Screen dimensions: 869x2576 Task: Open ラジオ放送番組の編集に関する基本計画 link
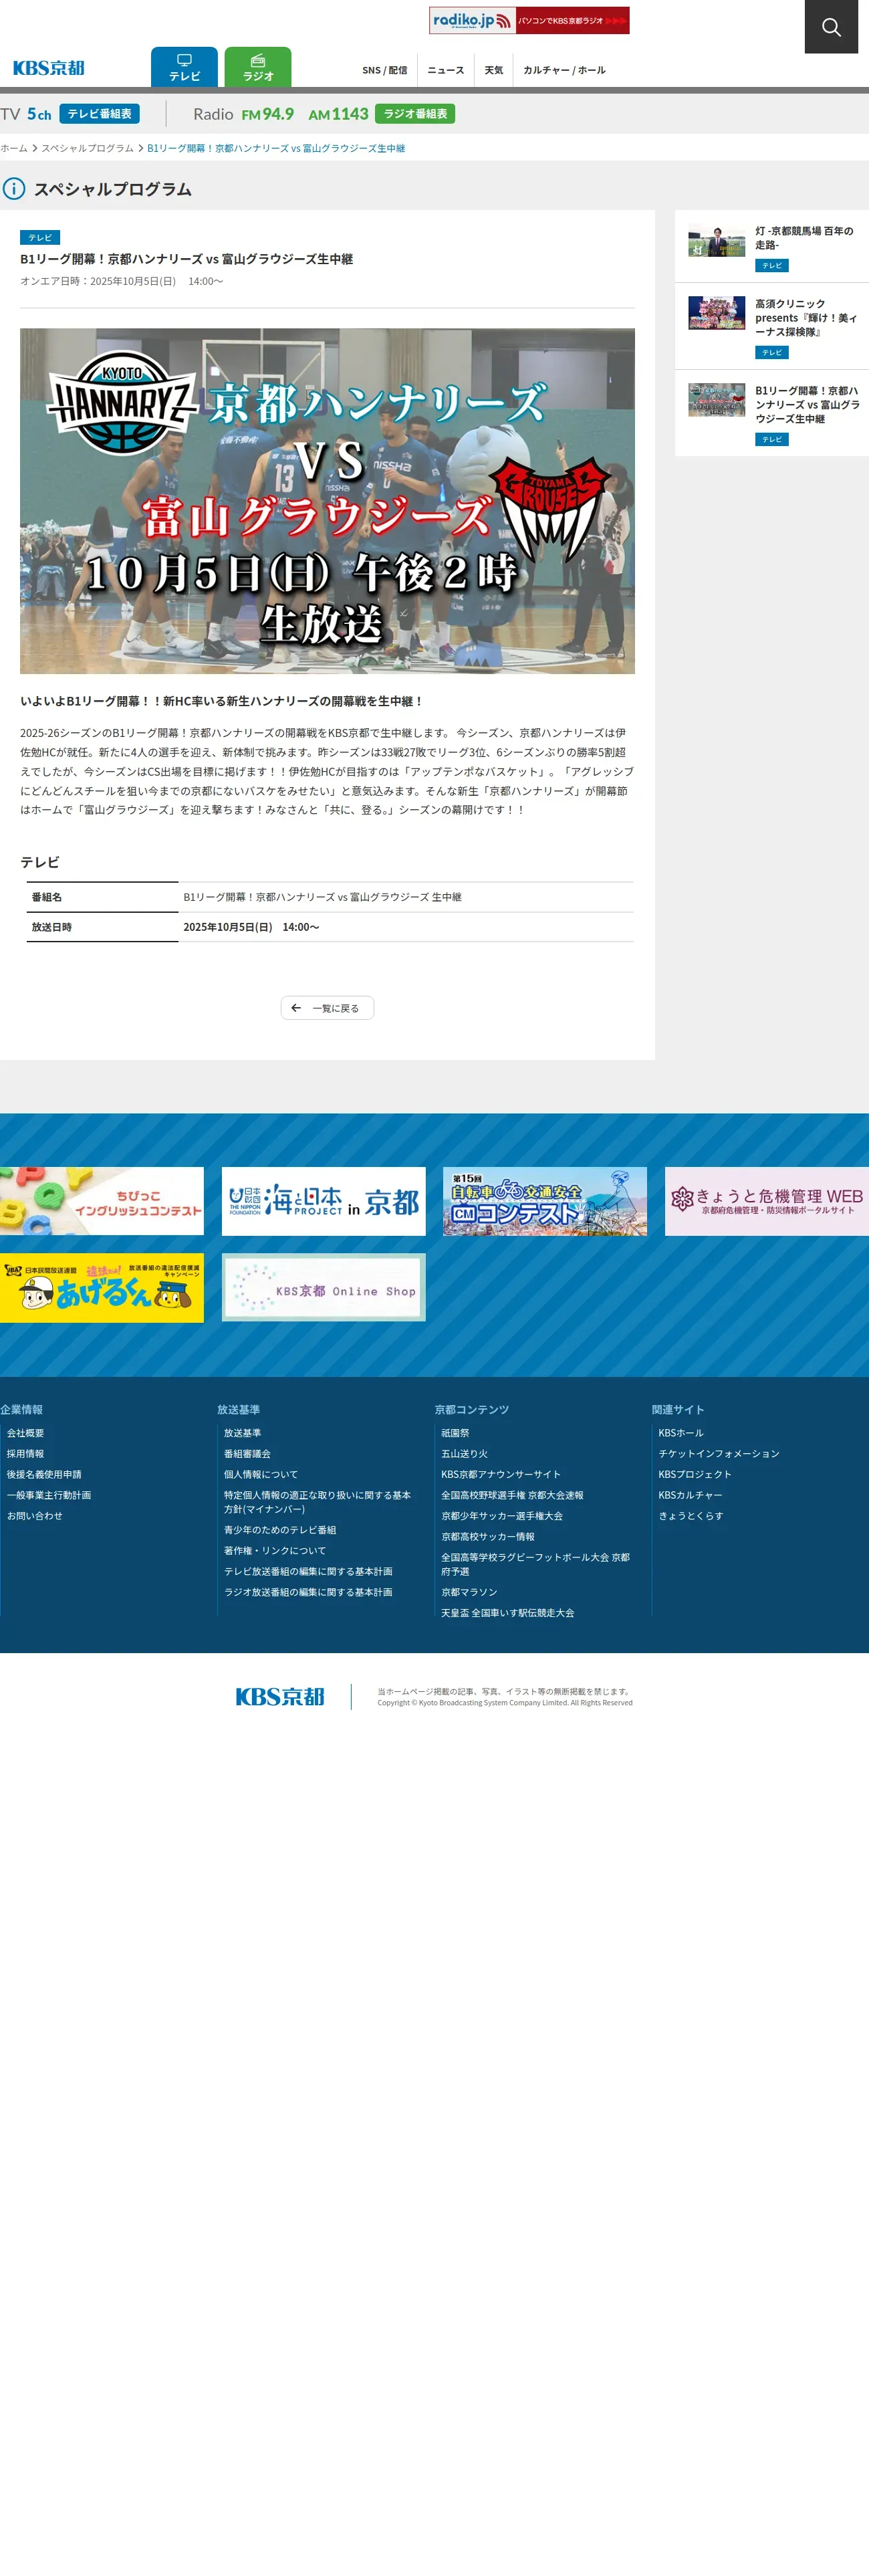308,1592
